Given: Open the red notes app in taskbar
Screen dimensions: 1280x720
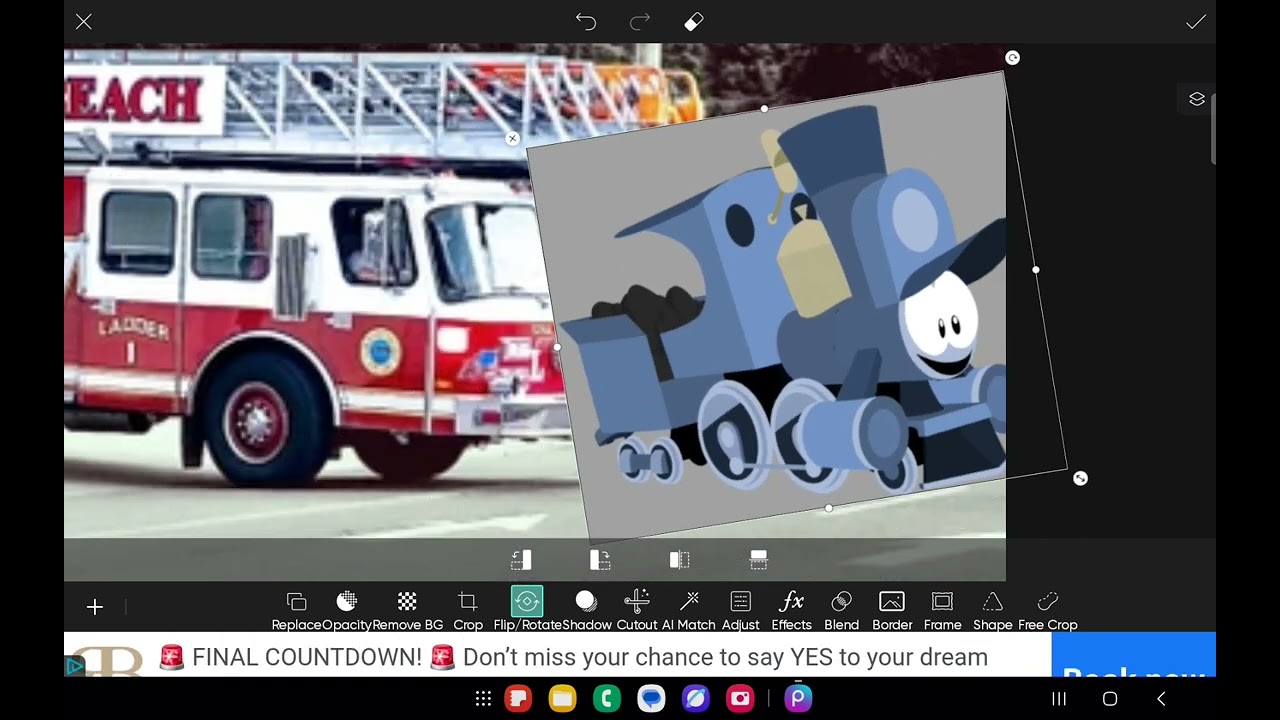Looking at the screenshot, I should [x=518, y=699].
